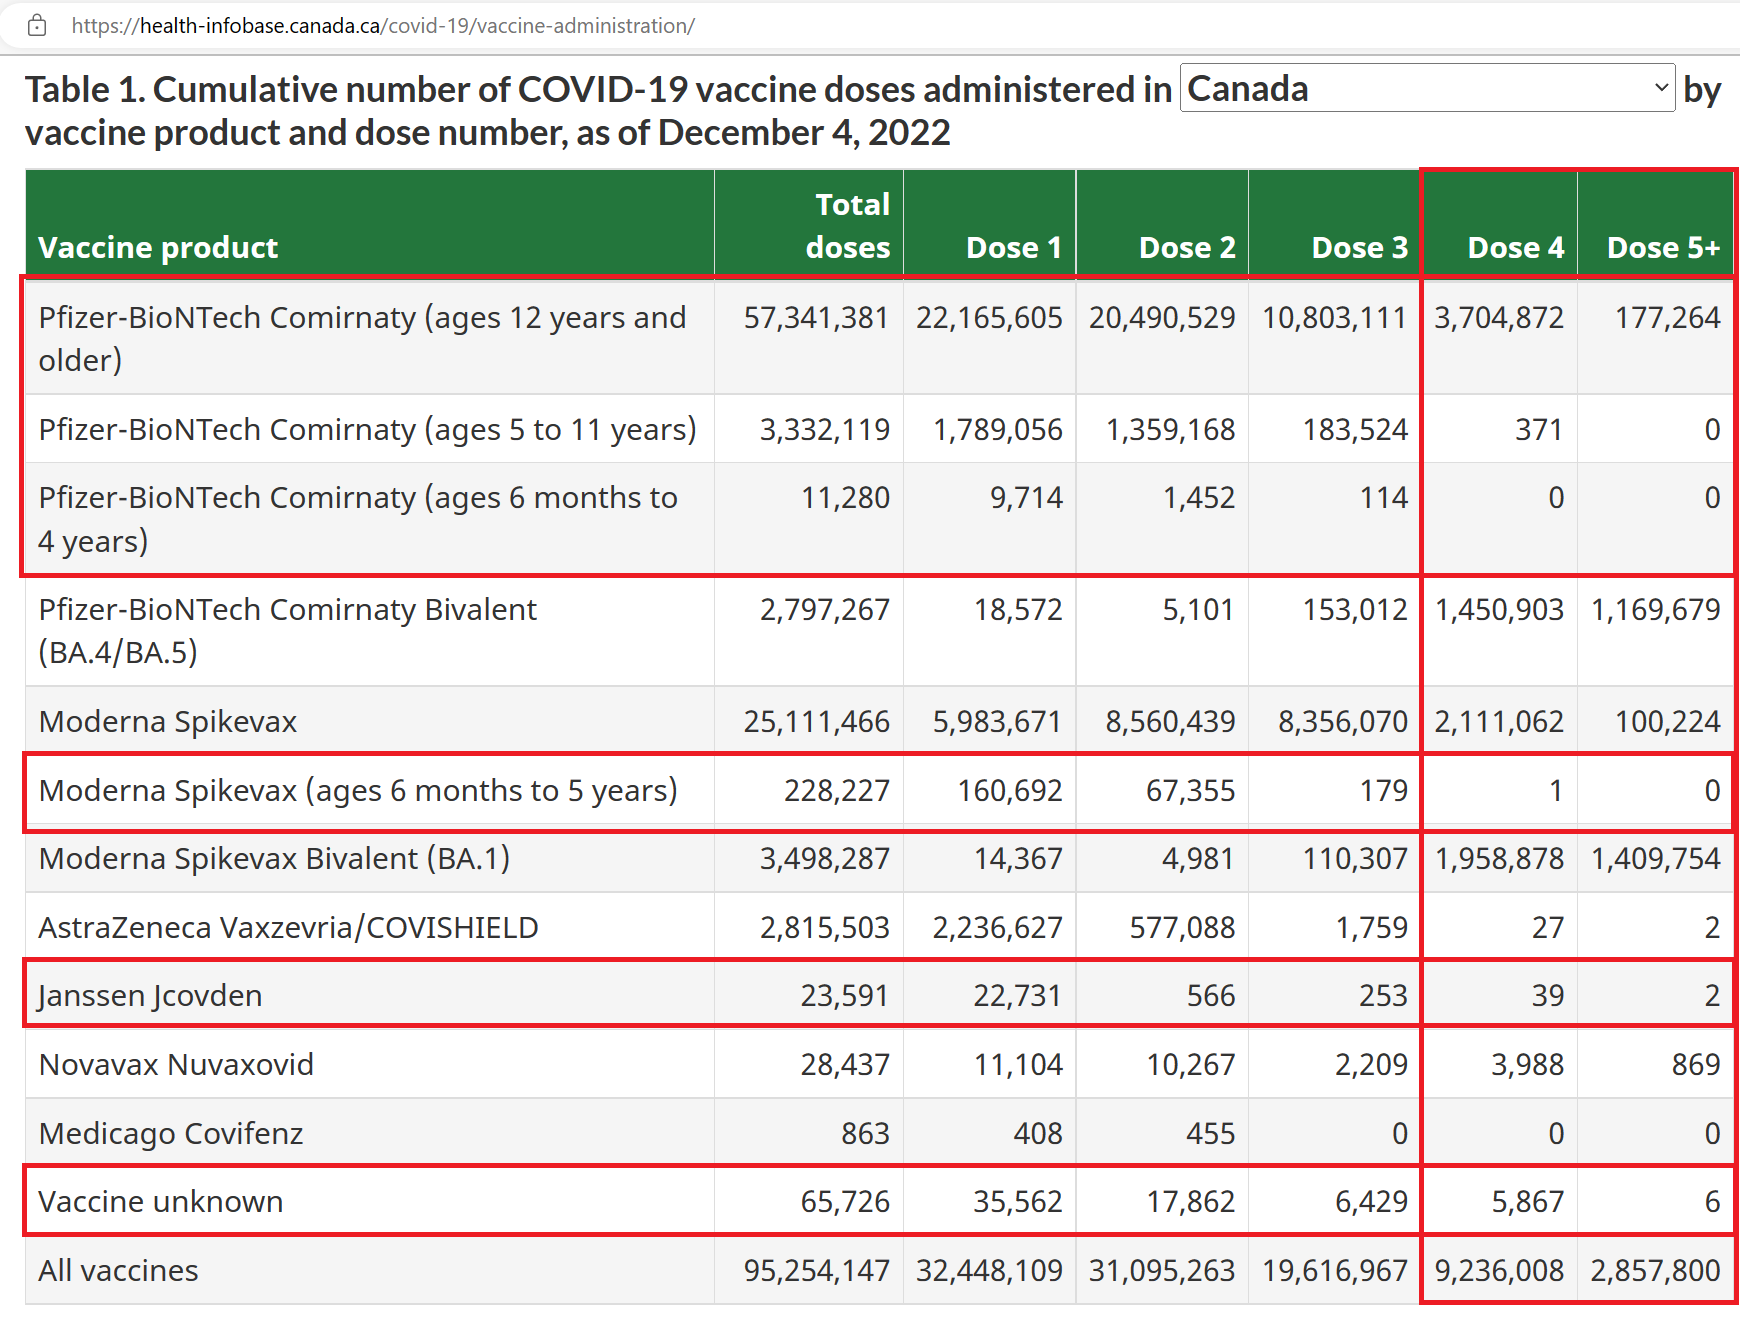
Task: Click the Moderna Spikevax (ages 6 months to 5 years) label
Action: pyautogui.click(x=358, y=791)
